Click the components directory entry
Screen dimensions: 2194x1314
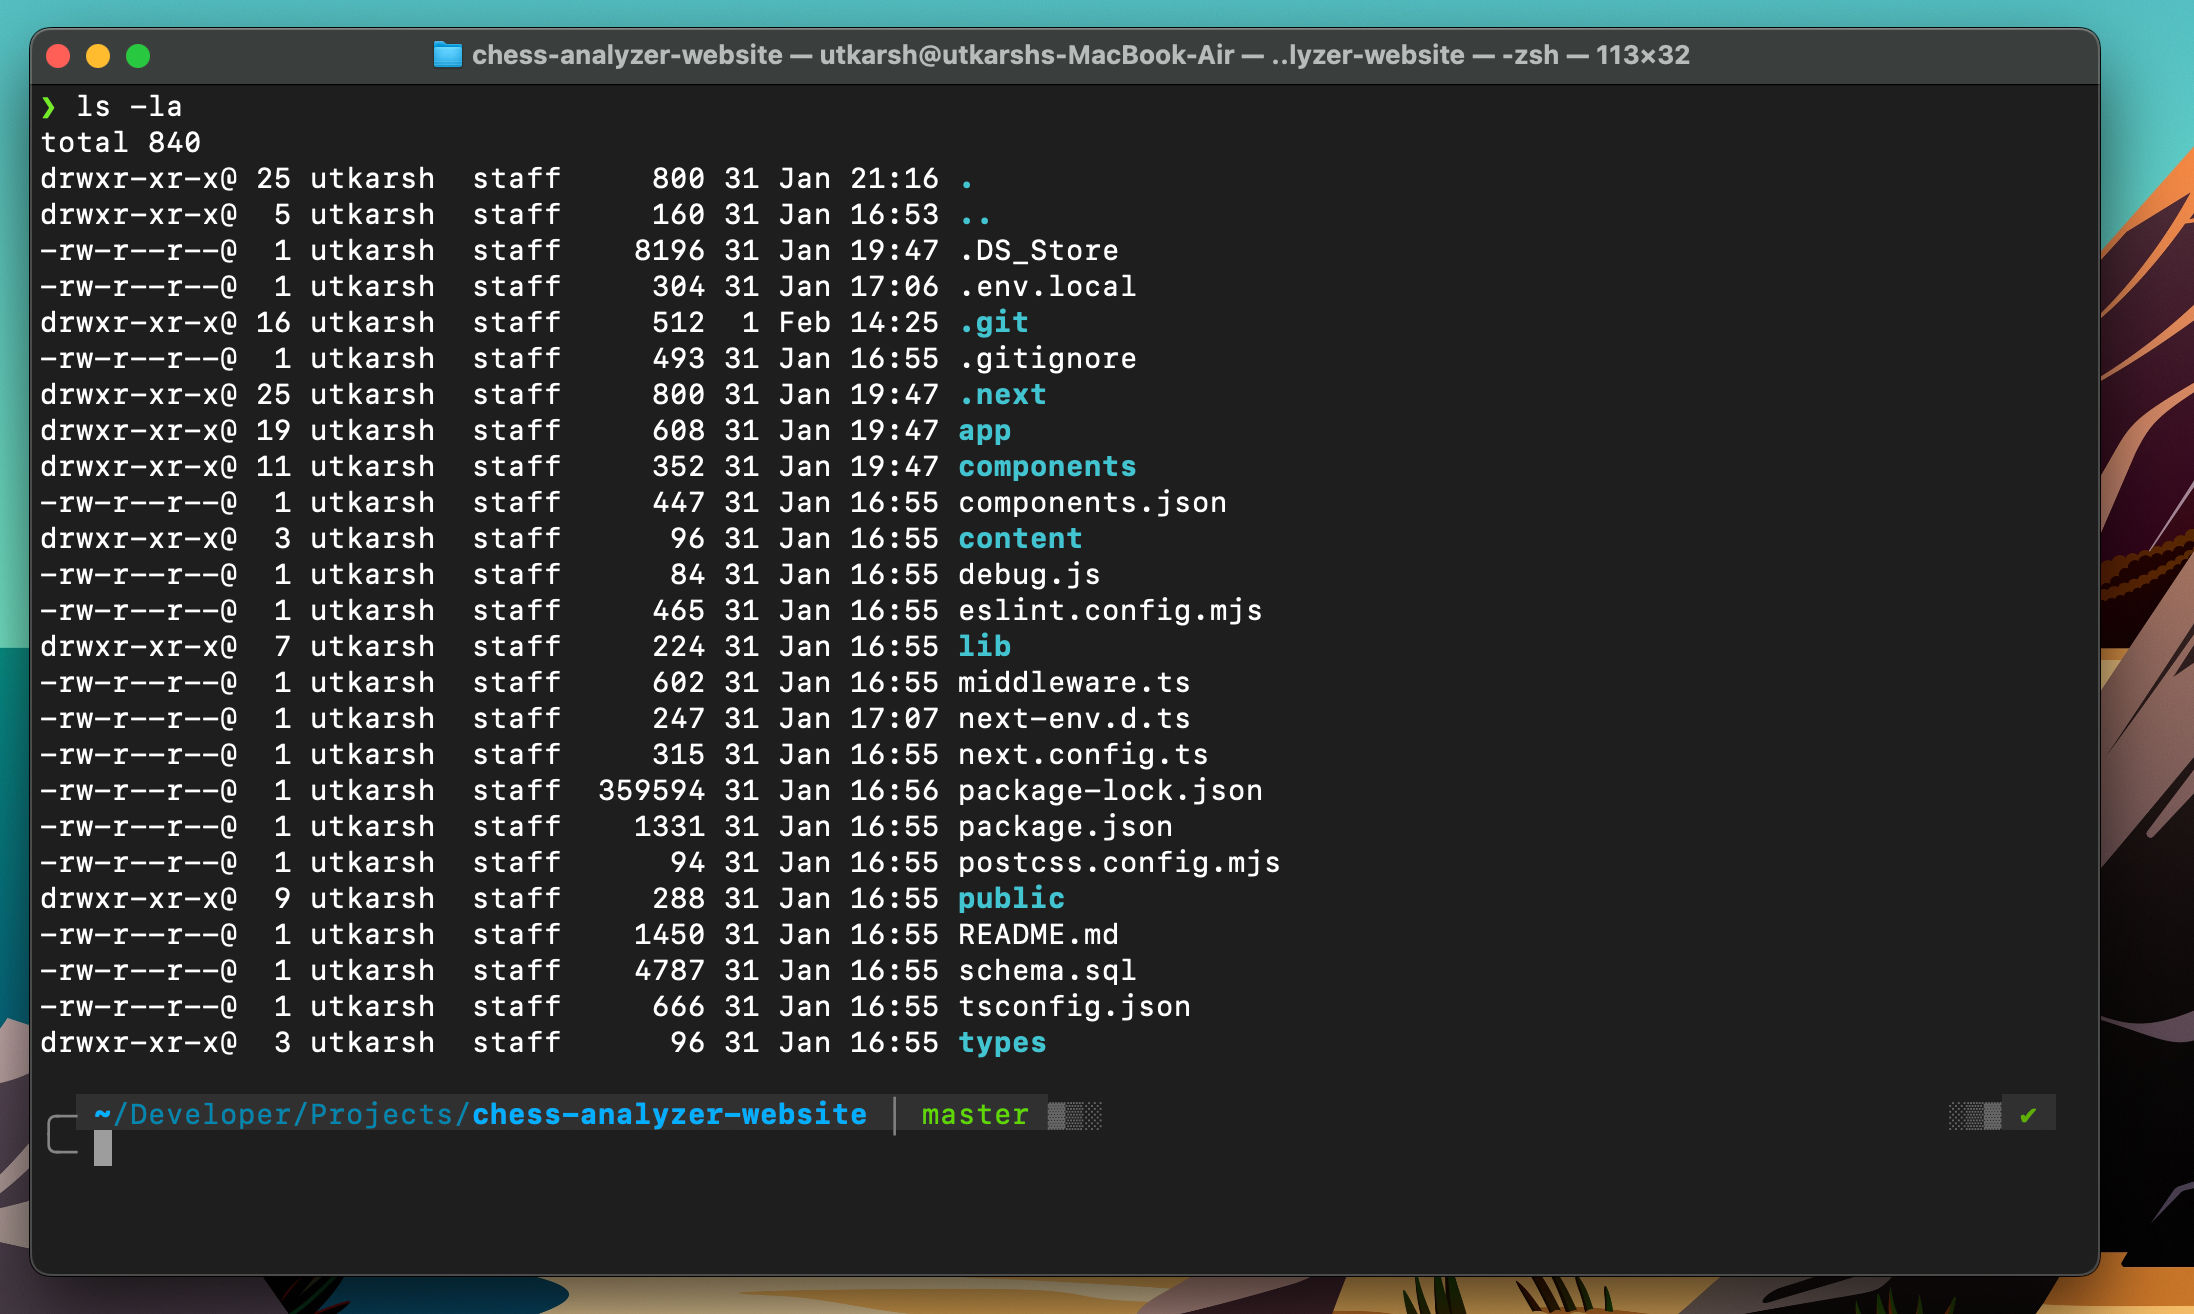pos(1046,466)
